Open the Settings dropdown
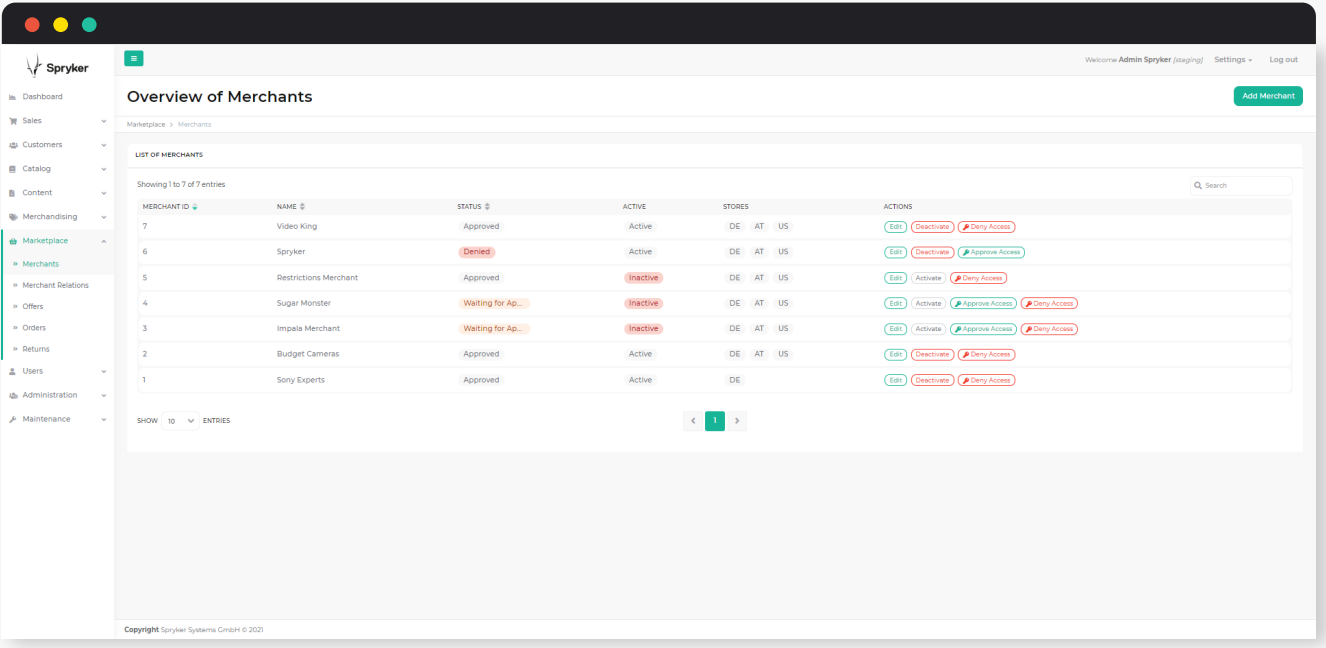The height and width of the screenshot is (648, 1326). pyautogui.click(x=1233, y=60)
